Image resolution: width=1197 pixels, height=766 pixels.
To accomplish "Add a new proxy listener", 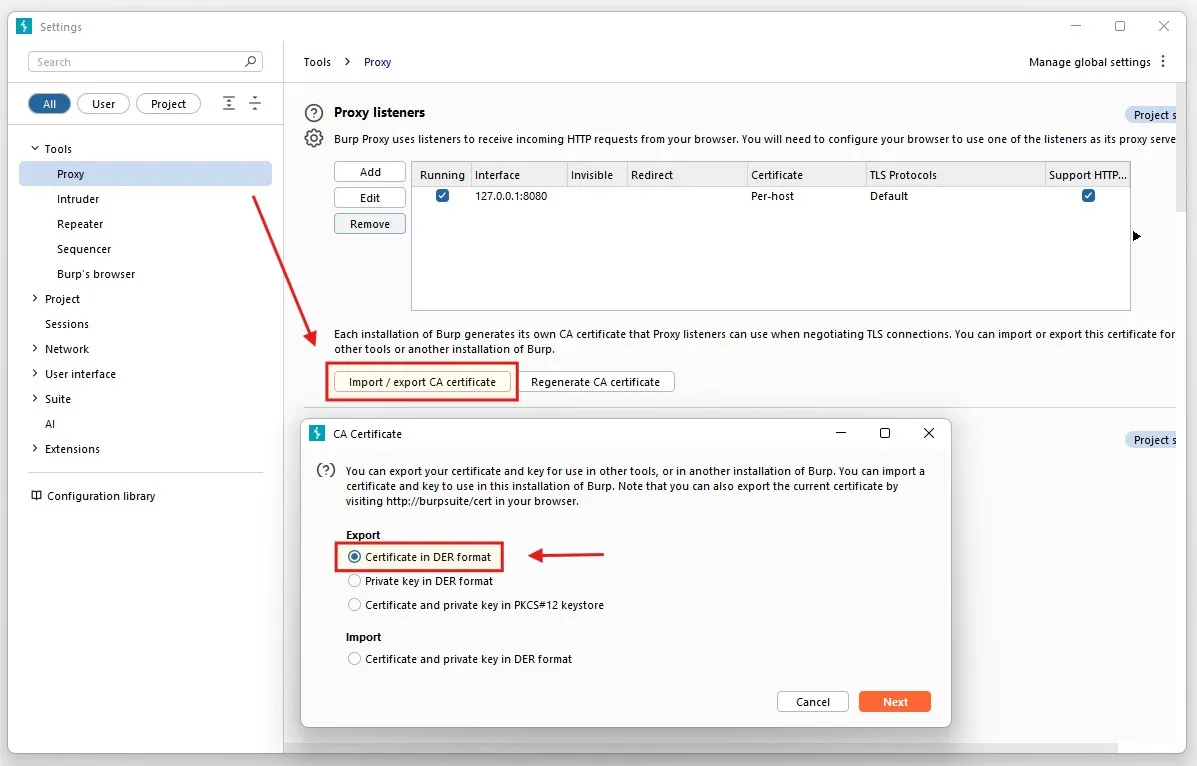I will coord(370,172).
